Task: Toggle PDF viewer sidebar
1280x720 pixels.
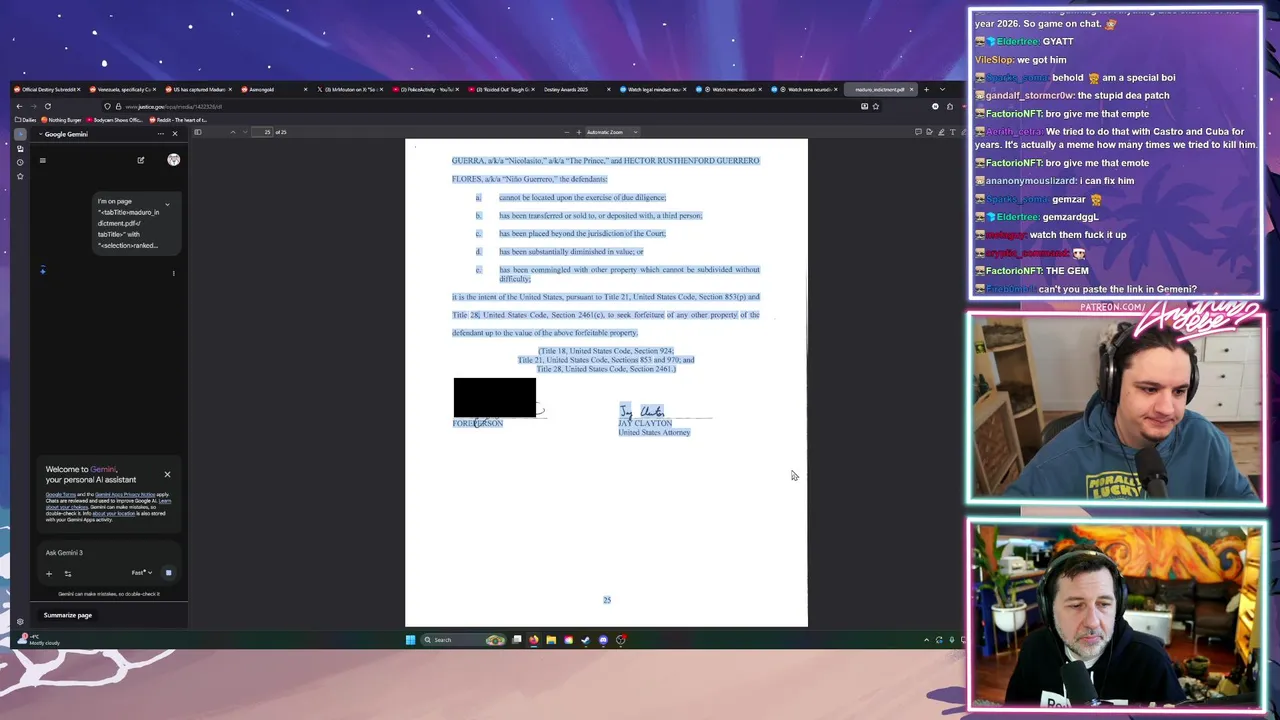Action: [197, 132]
